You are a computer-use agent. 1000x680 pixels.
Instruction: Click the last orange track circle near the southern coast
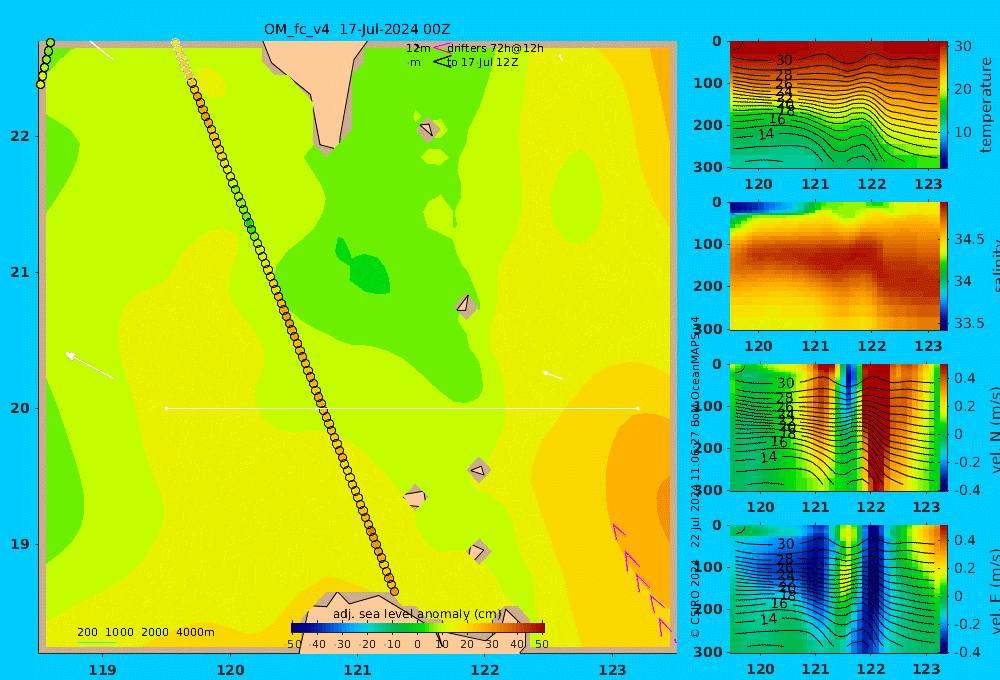point(394,591)
